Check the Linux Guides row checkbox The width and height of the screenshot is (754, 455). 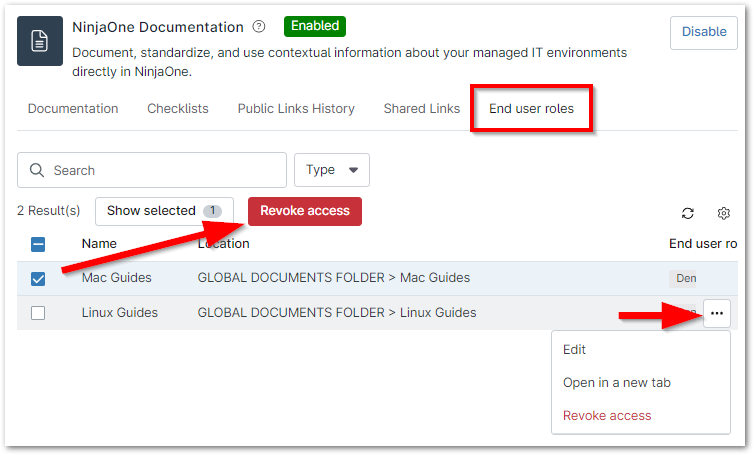(38, 313)
